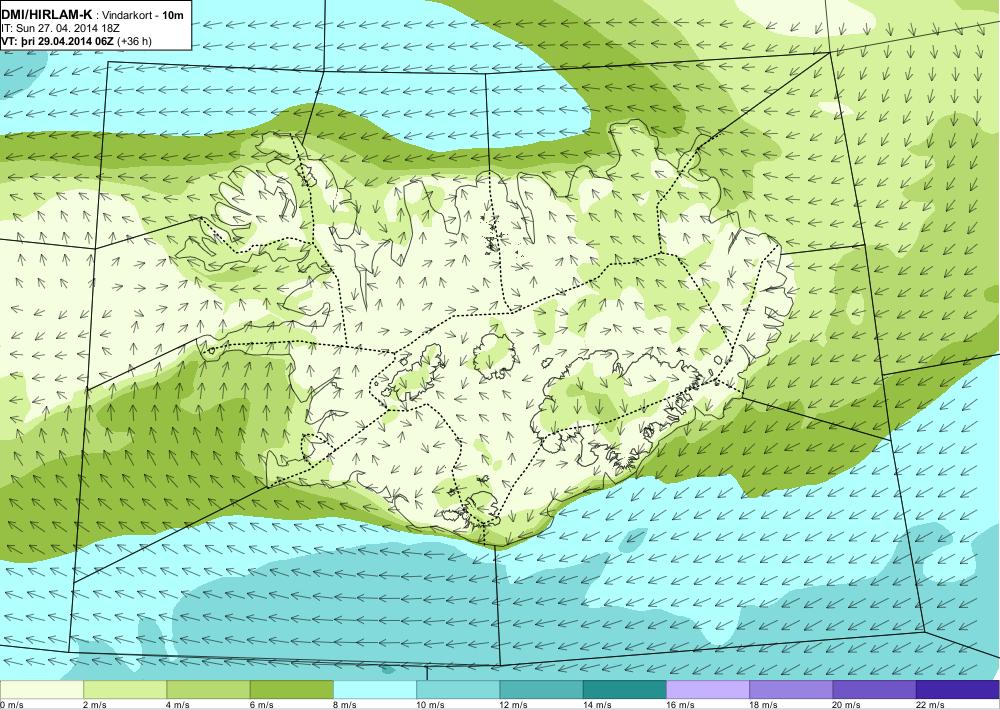Image resolution: width=1000 pixels, height=710 pixels.
Task: Click the lavender 16–18 m/s legend swatch
Action: (708, 690)
